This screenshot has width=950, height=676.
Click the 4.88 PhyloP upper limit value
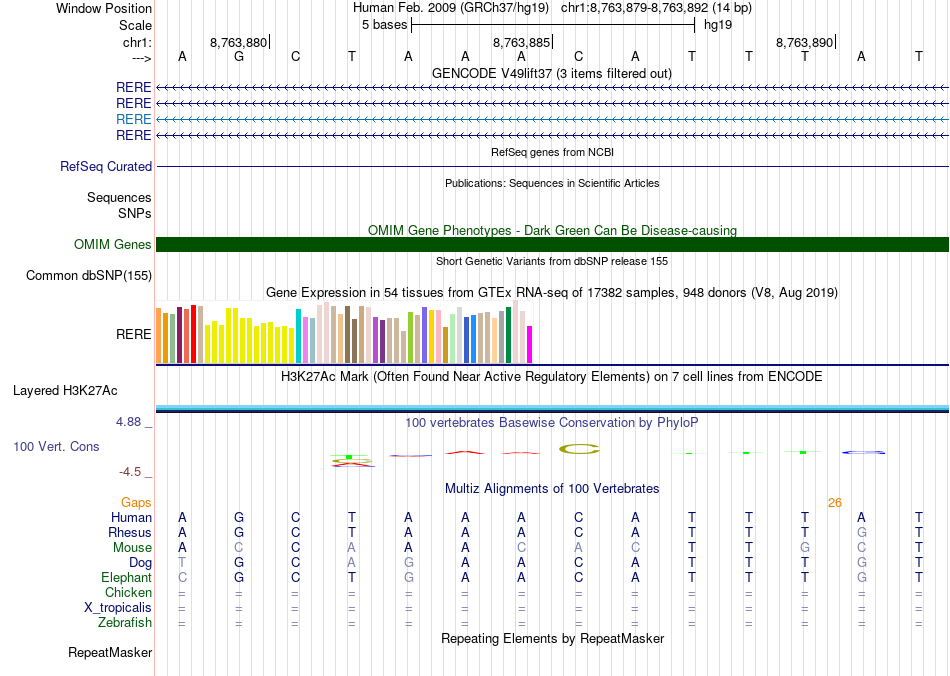(128, 422)
